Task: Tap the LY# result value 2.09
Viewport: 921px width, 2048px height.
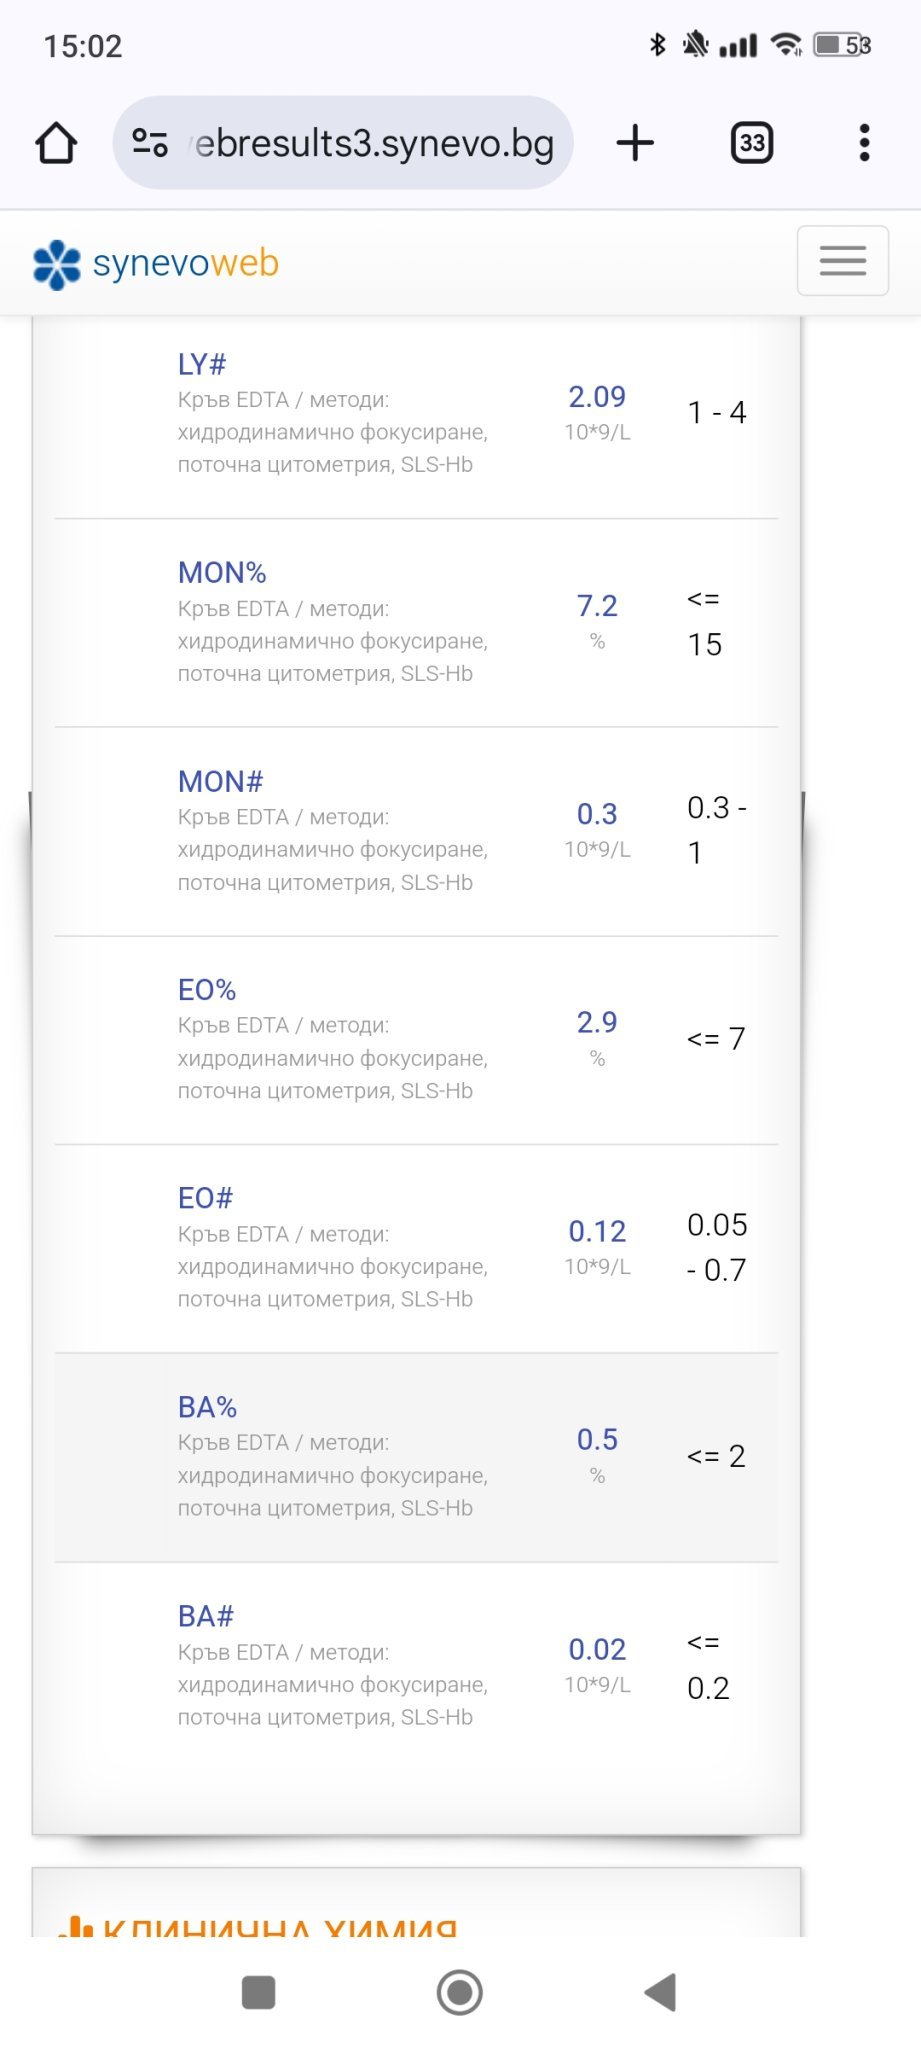Action: click(597, 397)
